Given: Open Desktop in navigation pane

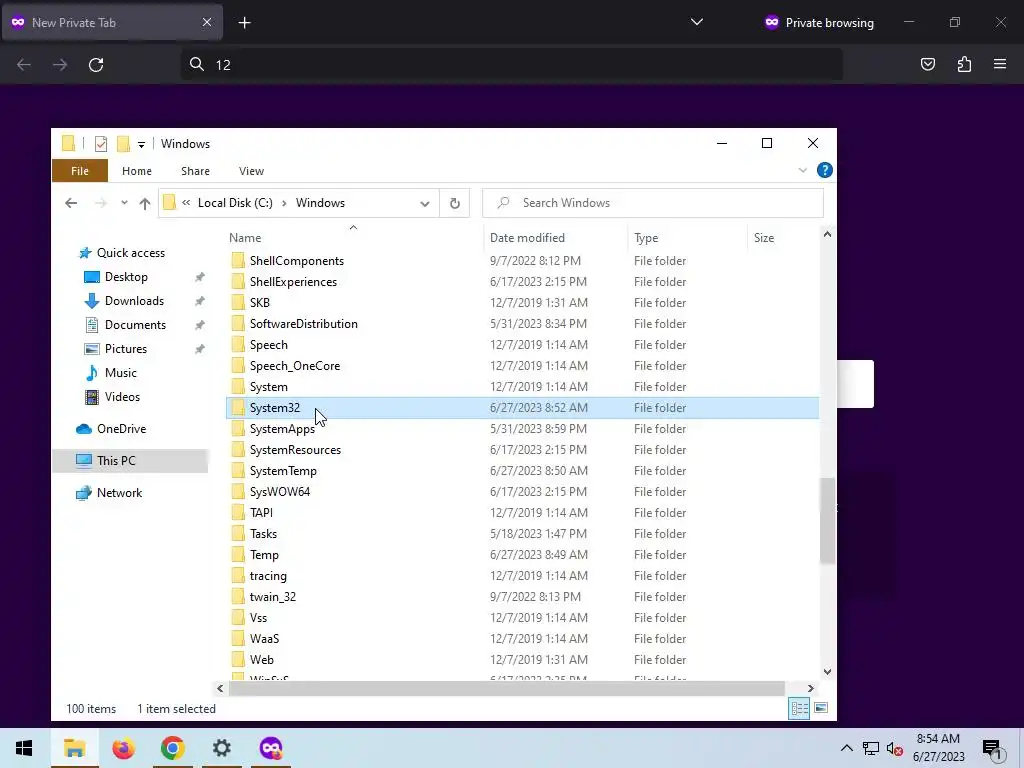Looking at the screenshot, I should coord(126,277).
